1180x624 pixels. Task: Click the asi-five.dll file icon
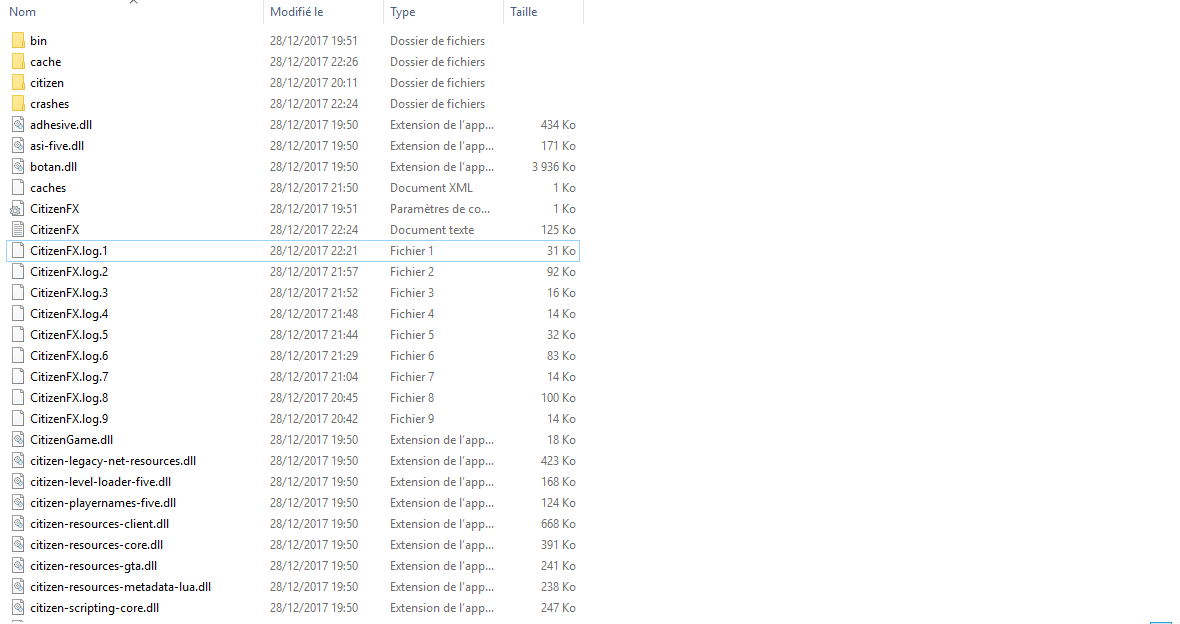tap(18, 146)
